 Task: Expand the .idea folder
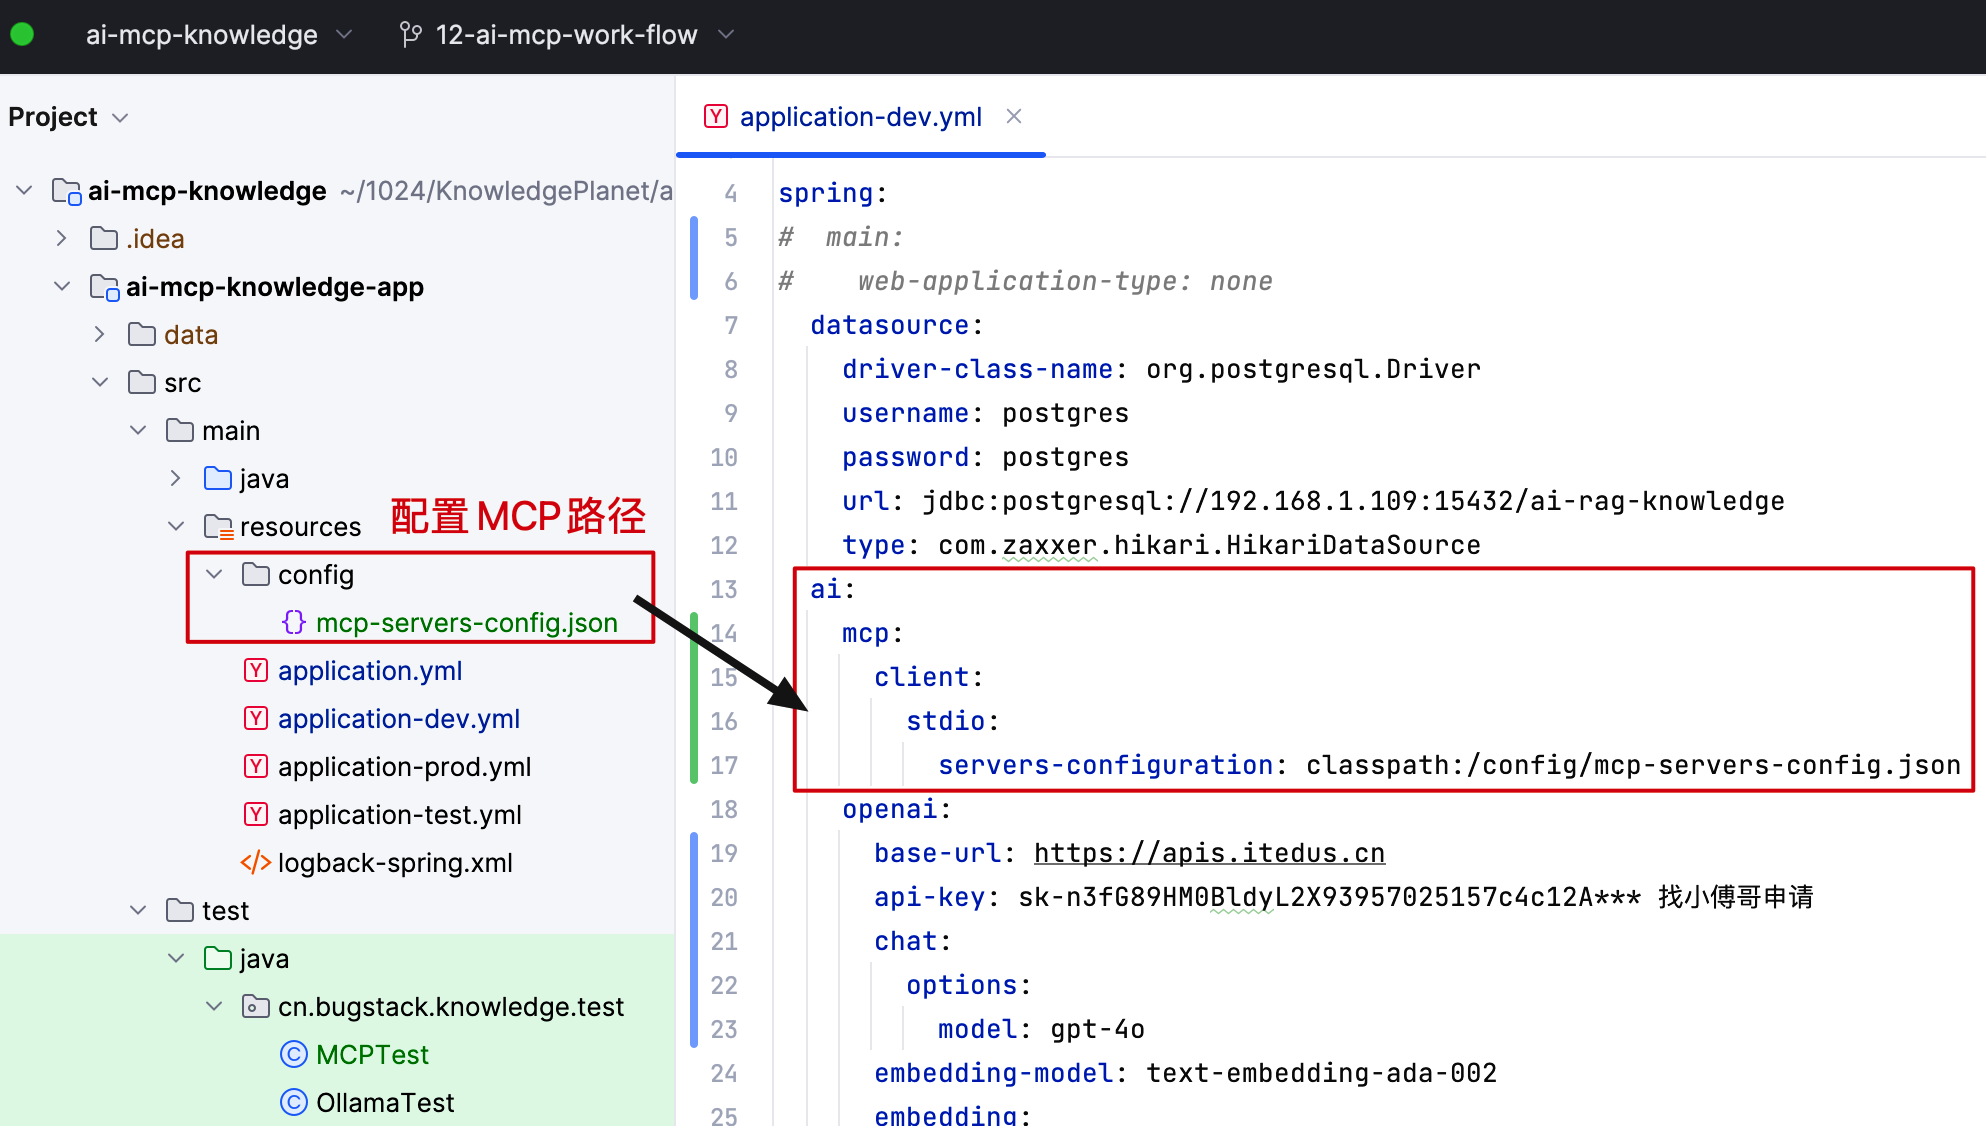click(x=62, y=238)
